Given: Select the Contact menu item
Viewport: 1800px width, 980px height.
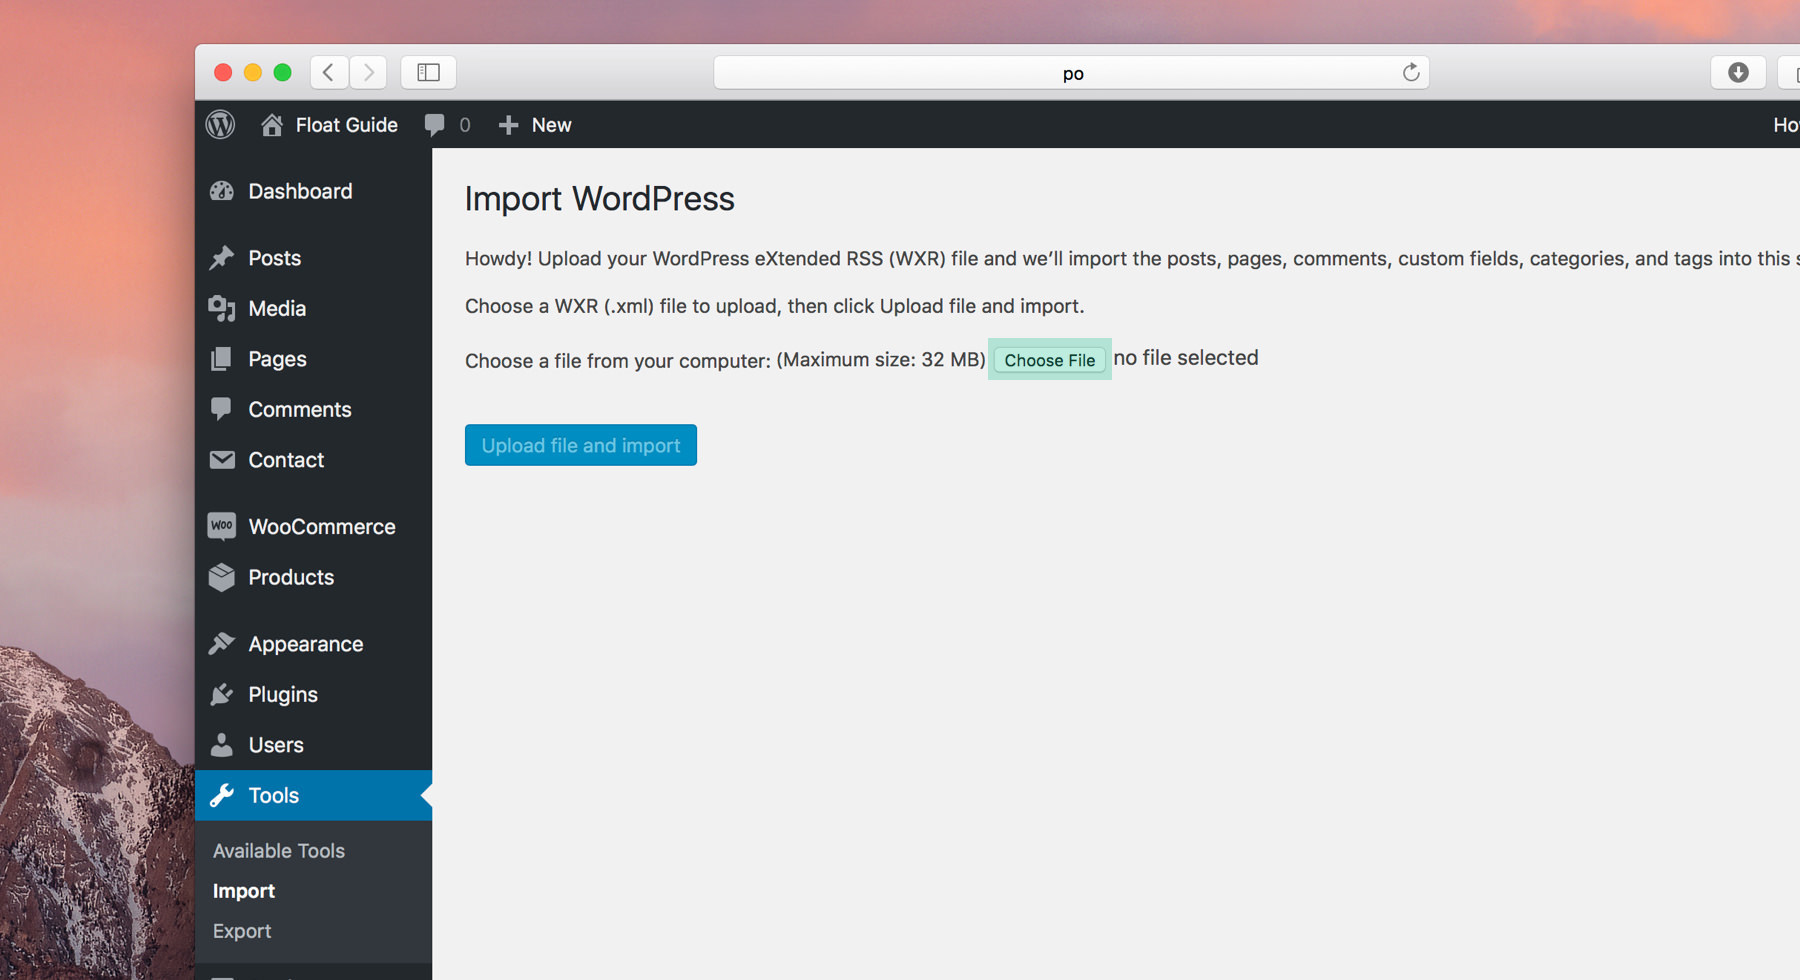Looking at the screenshot, I should [313, 460].
